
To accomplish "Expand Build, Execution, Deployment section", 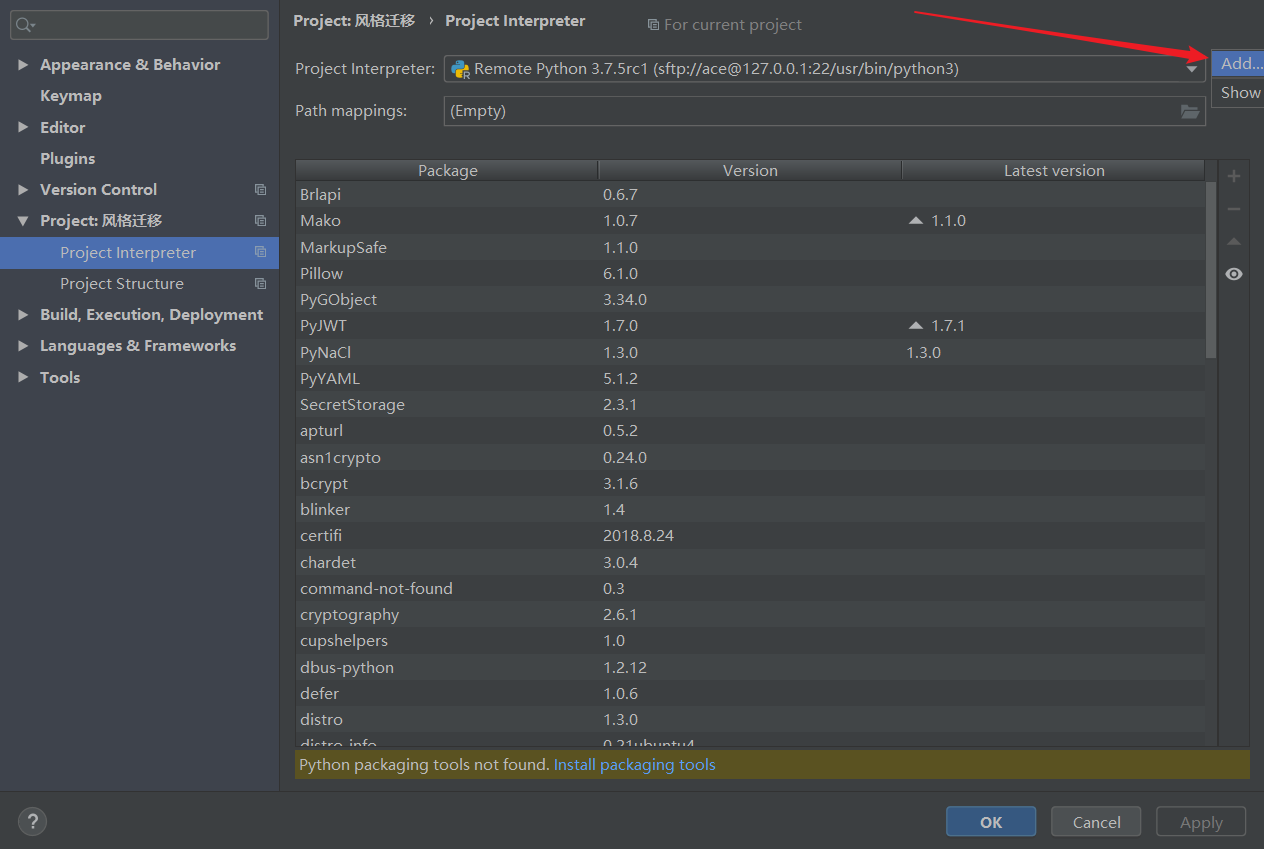I will (x=23, y=315).
